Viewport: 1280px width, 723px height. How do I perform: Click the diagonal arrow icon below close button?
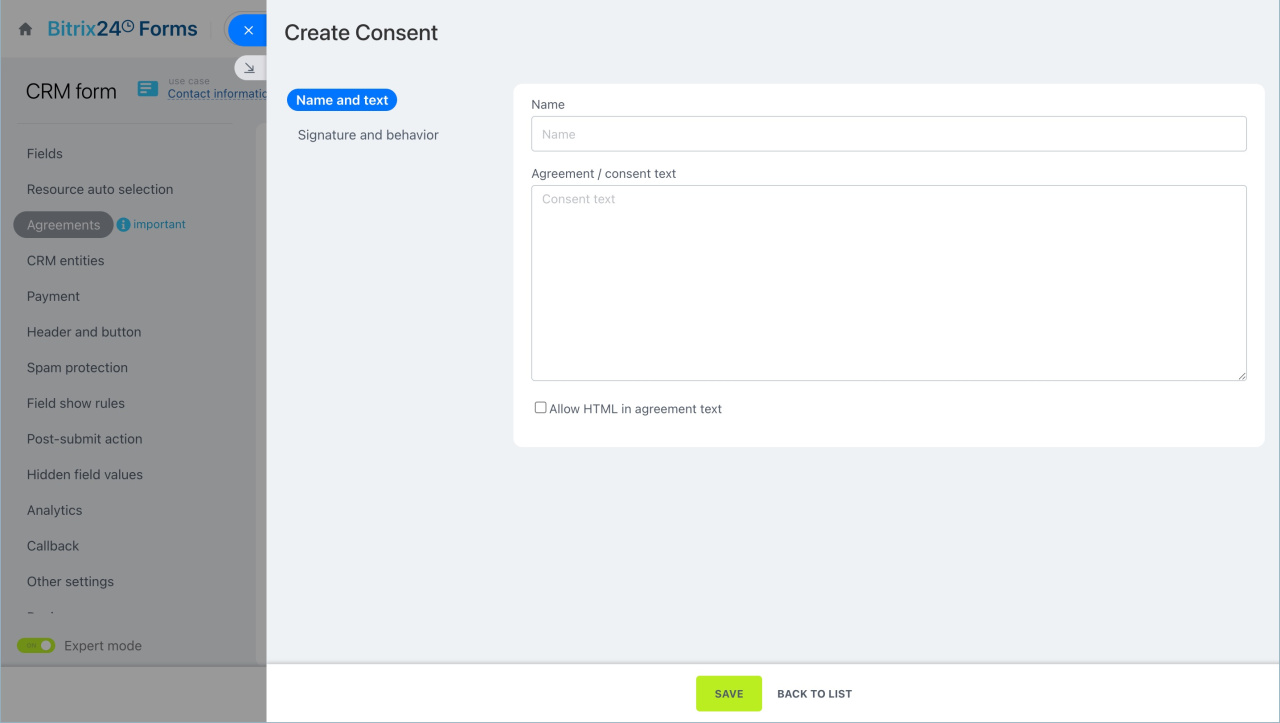tap(250, 68)
